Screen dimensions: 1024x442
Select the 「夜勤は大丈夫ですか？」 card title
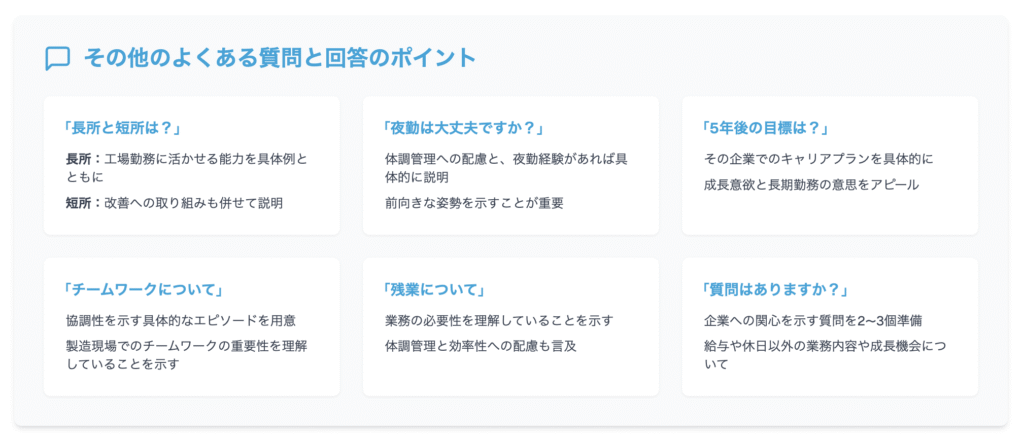[464, 128]
